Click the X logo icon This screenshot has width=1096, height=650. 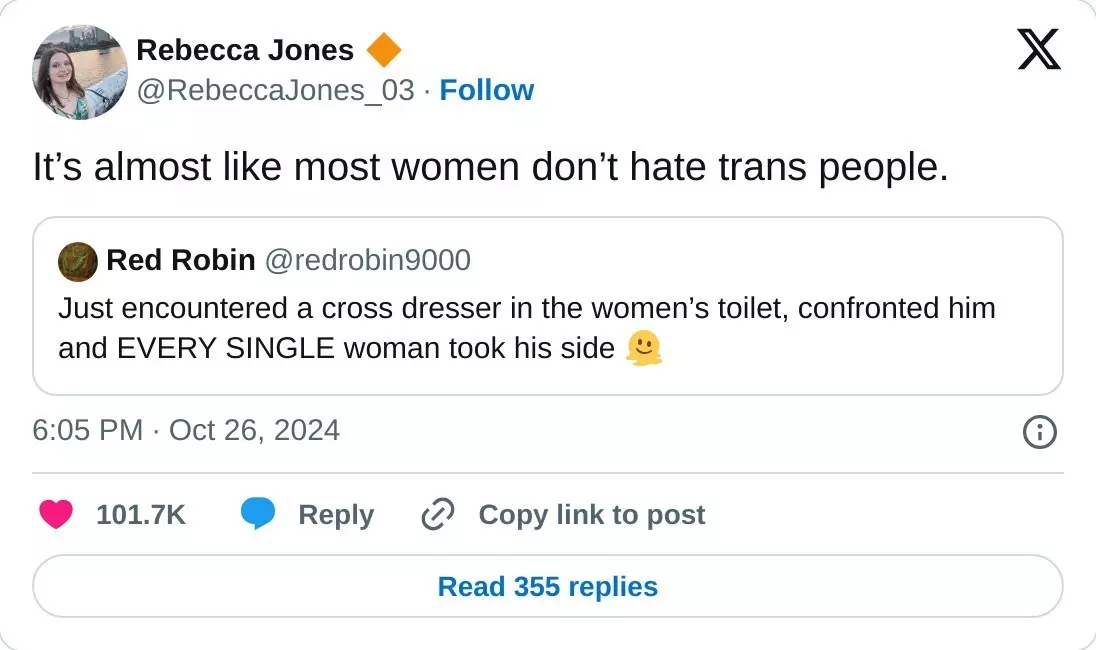coord(1039,48)
